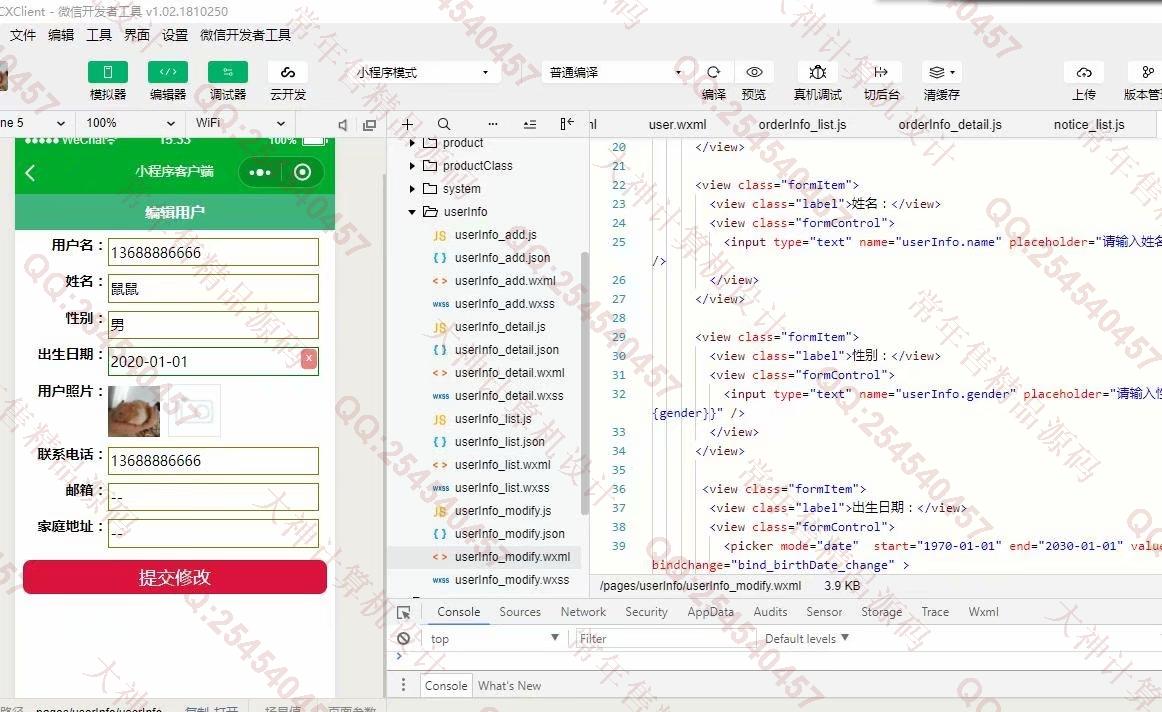Screen dimensions: 1162x712
Task: Detach the simulator window icon
Action: coord(370,124)
